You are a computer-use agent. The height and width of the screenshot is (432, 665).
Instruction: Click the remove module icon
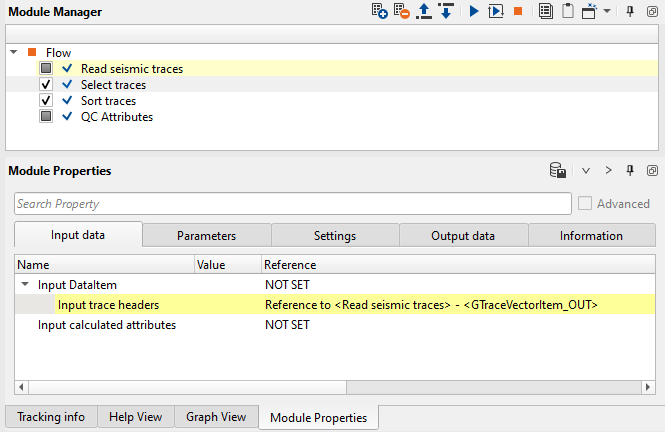coord(402,12)
